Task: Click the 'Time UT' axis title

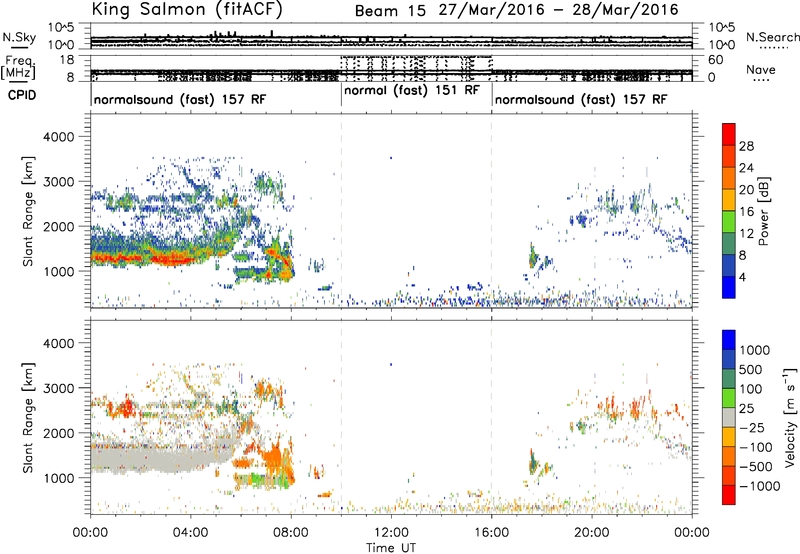Action: [391, 548]
